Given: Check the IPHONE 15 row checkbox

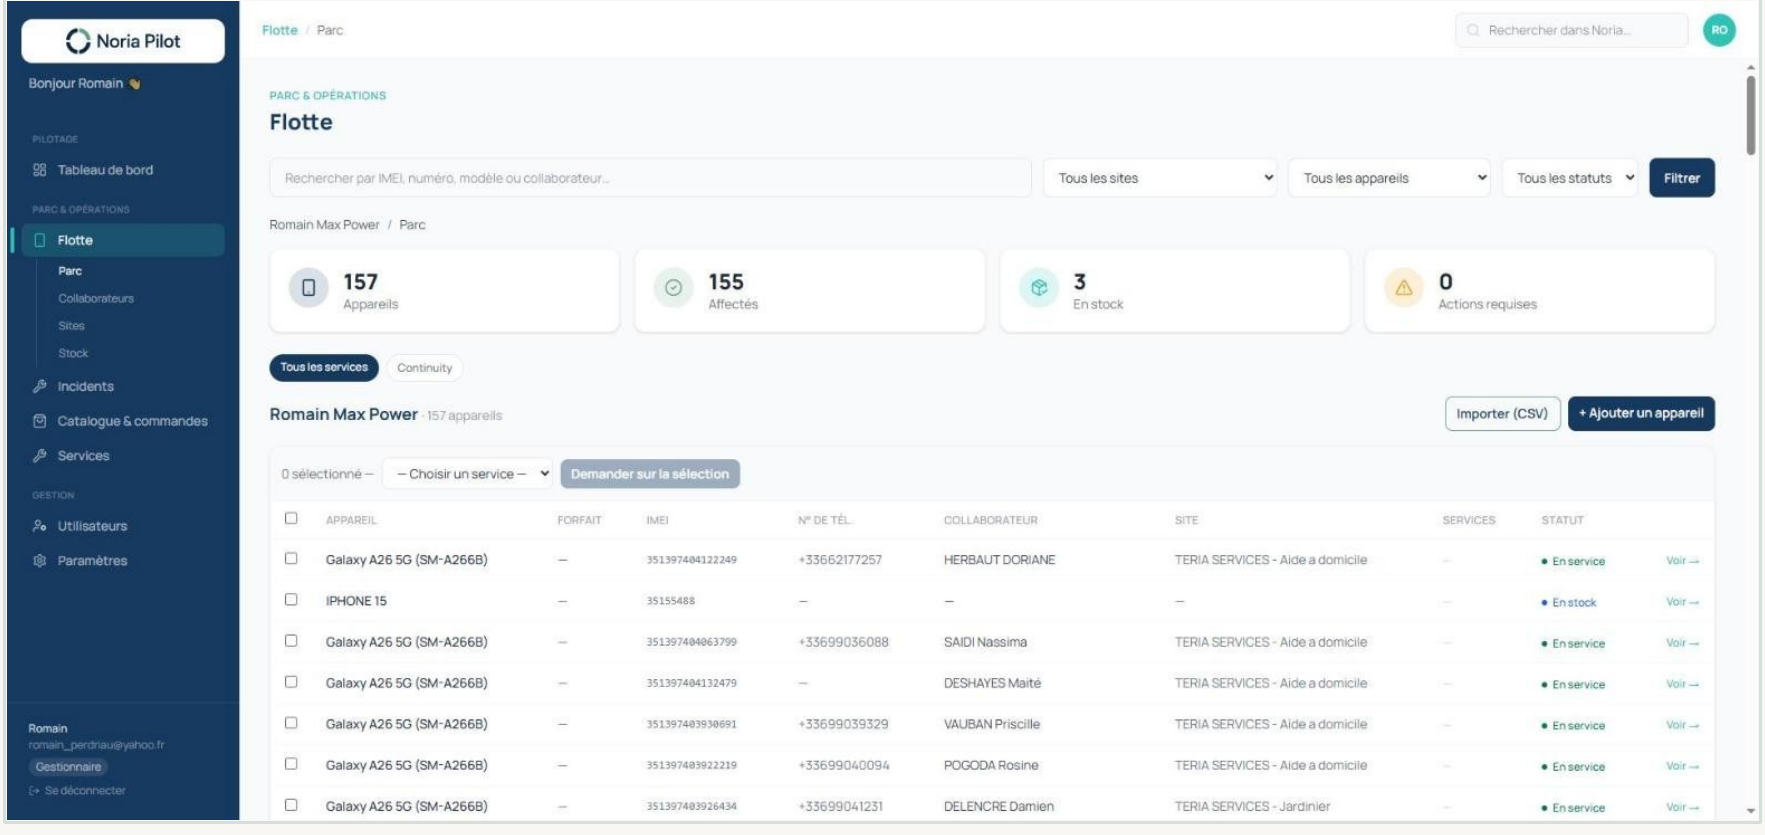Looking at the screenshot, I should (x=291, y=599).
